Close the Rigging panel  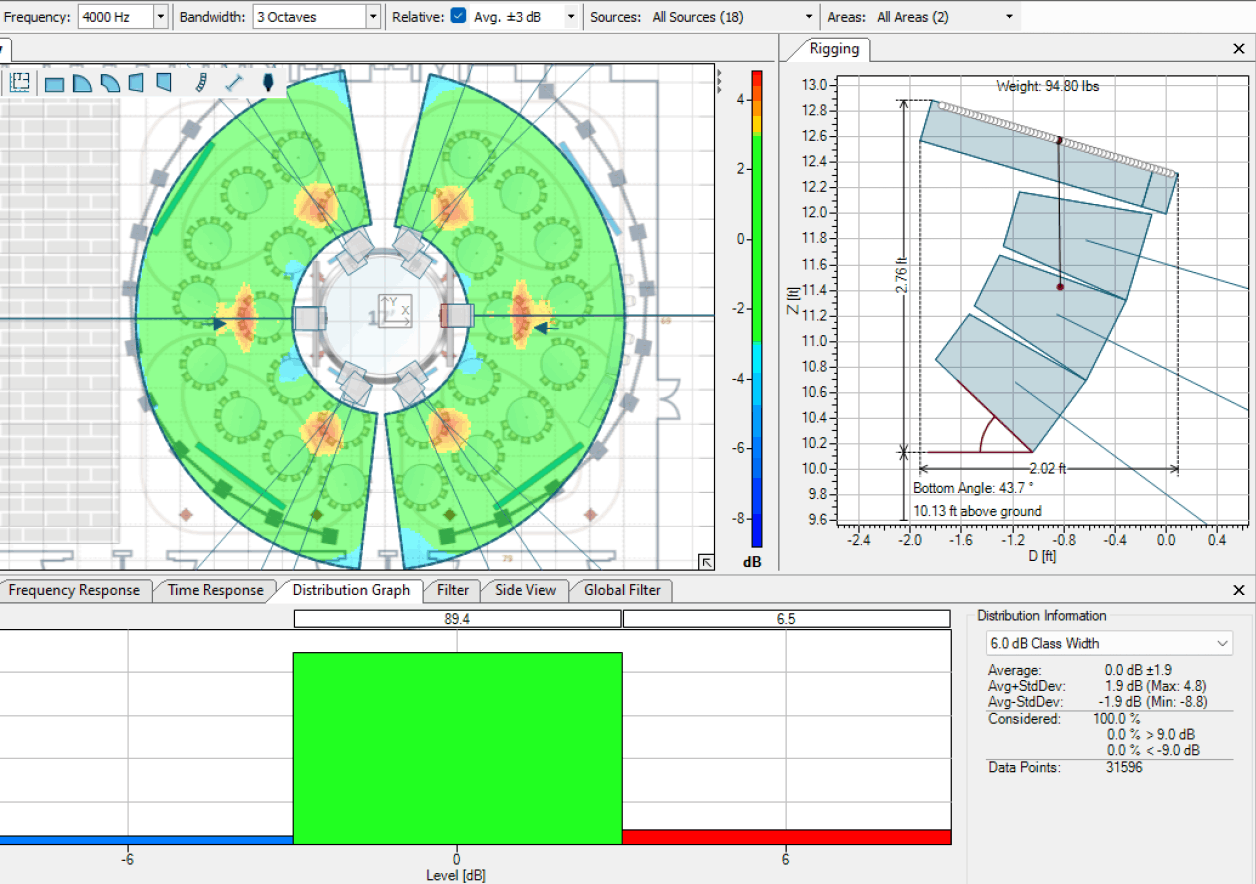pos(1238,48)
